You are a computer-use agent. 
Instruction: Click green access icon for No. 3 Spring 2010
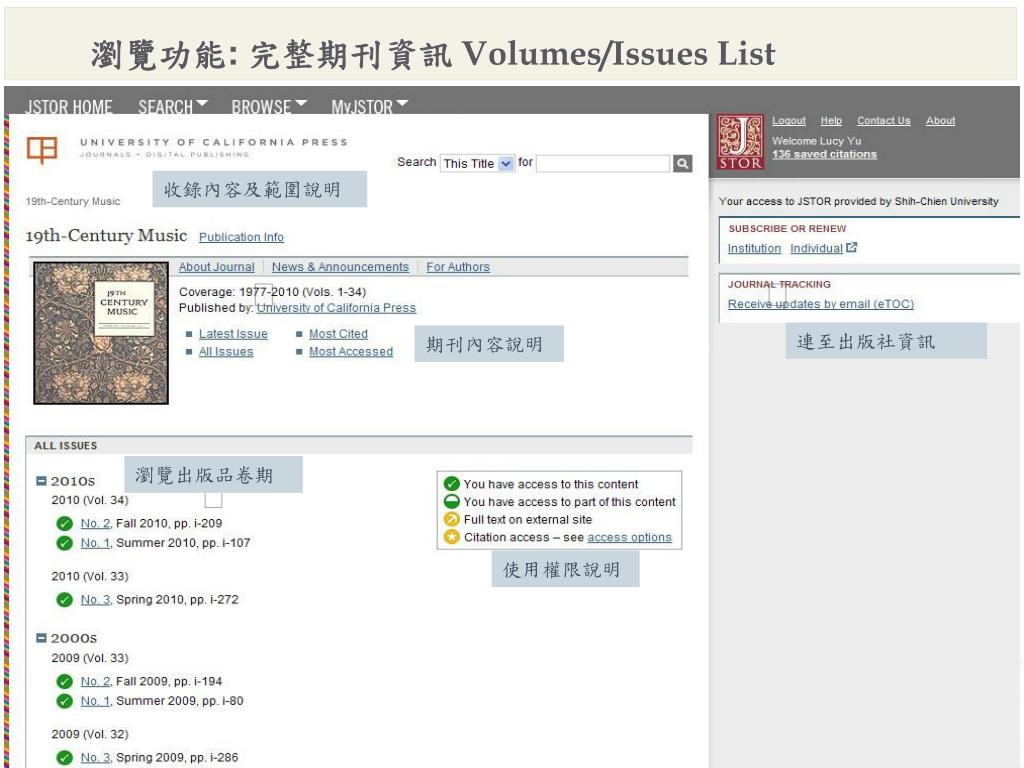click(x=64, y=600)
